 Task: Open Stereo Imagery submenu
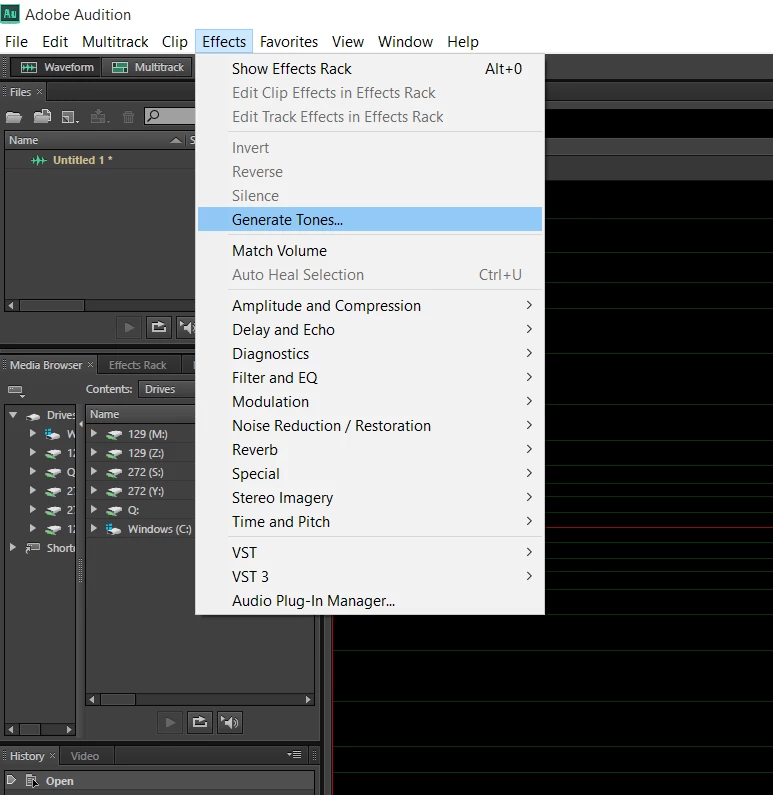370,498
